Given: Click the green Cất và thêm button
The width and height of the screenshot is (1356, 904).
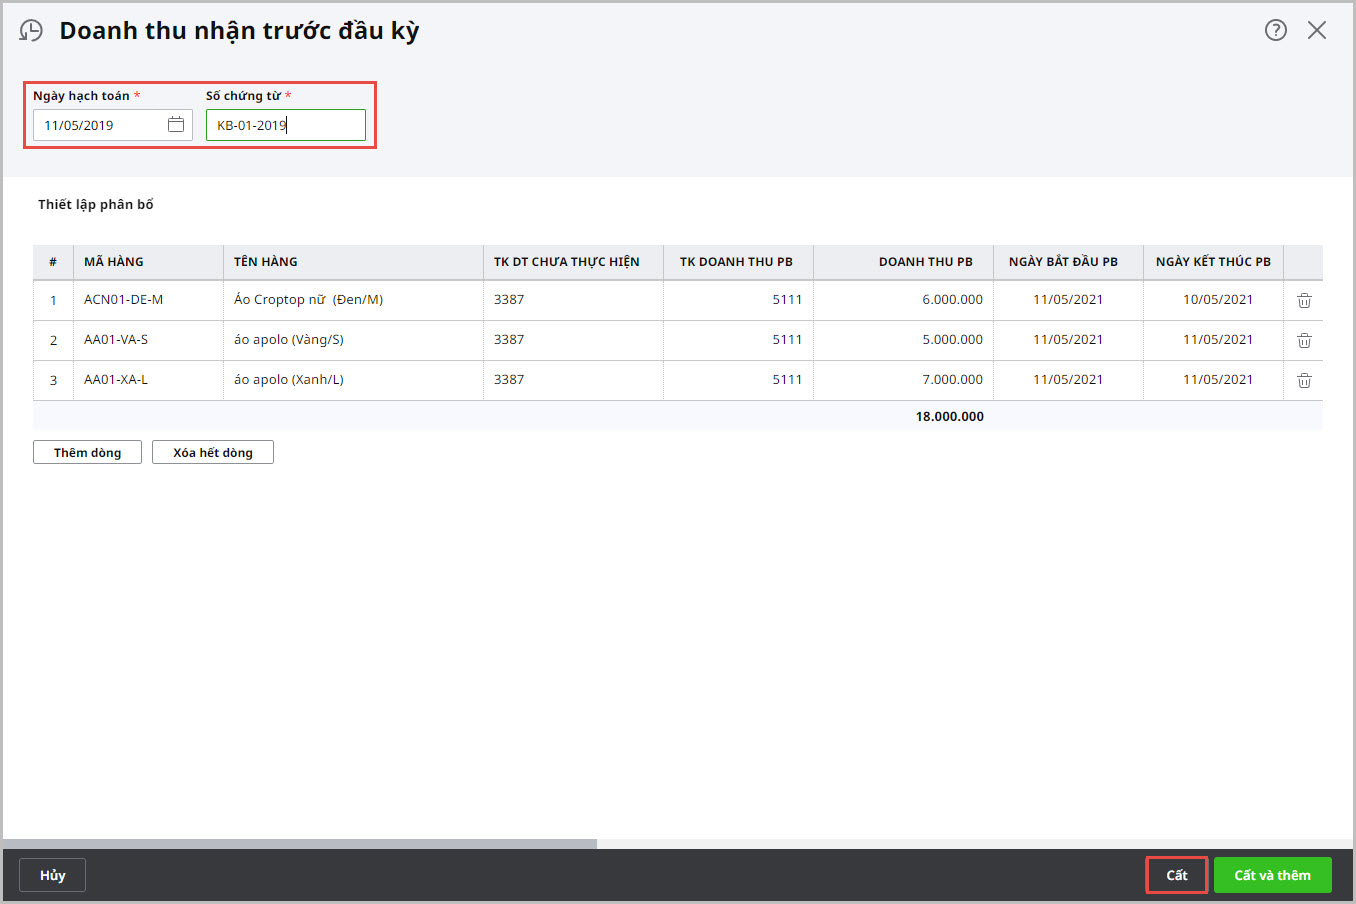Looking at the screenshot, I should click(x=1272, y=875).
